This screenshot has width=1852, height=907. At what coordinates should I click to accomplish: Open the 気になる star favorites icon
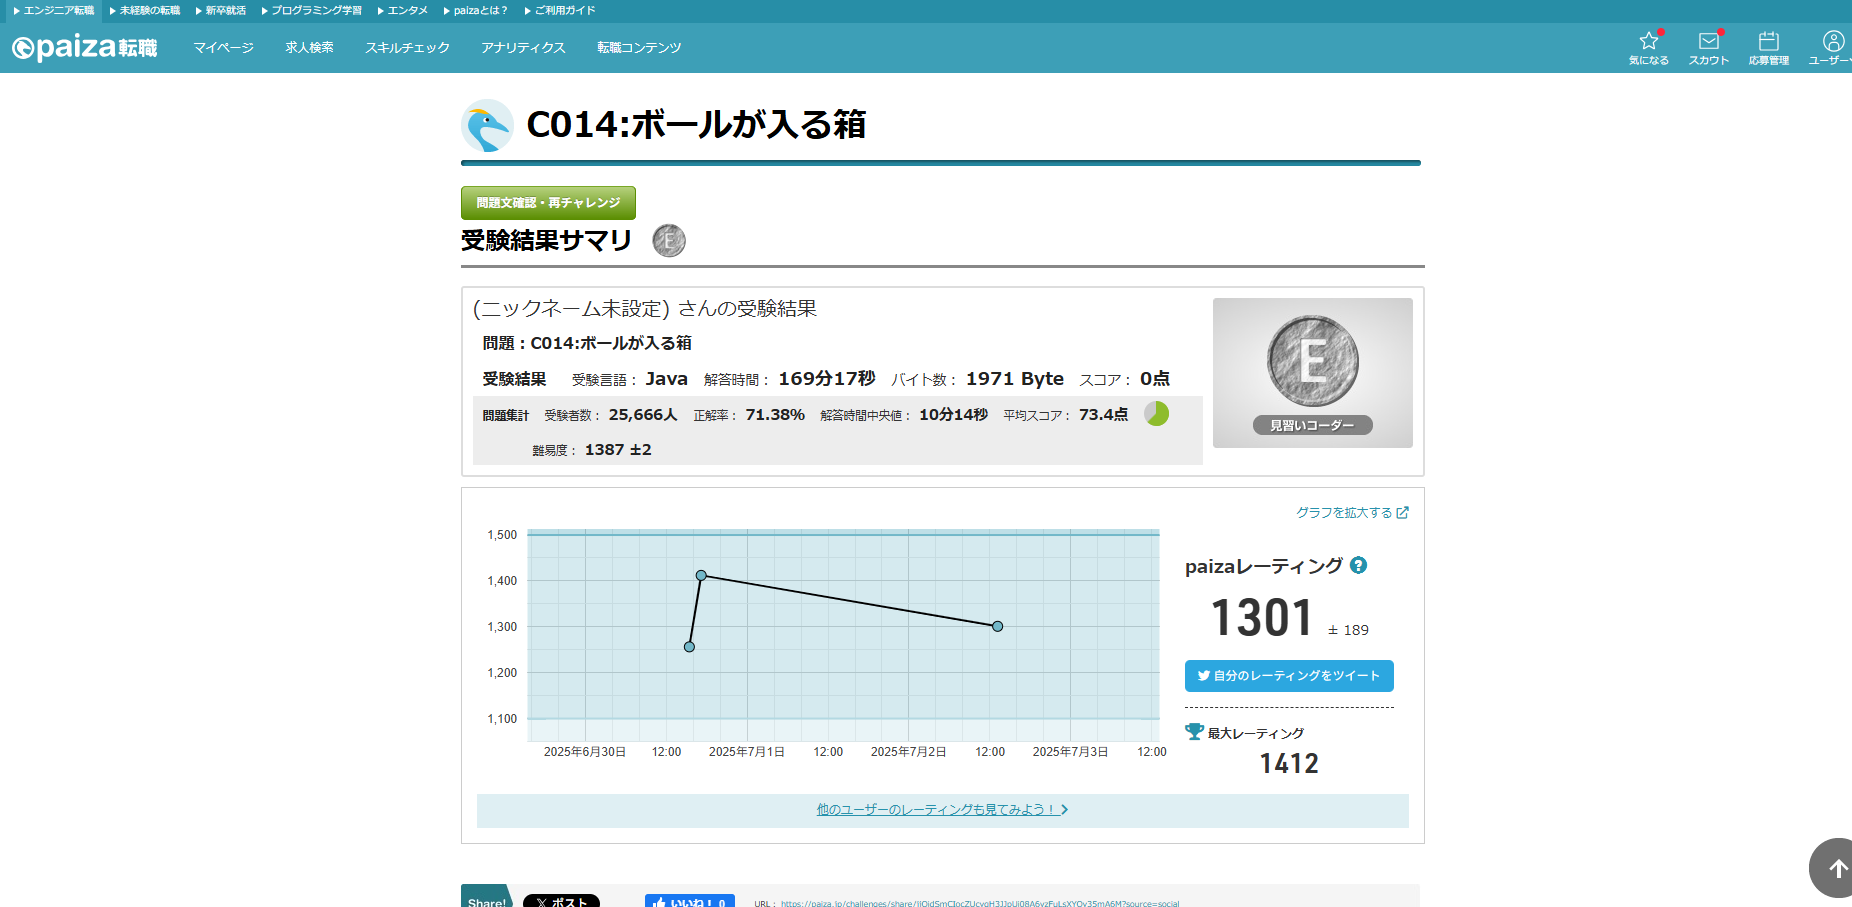point(1648,47)
